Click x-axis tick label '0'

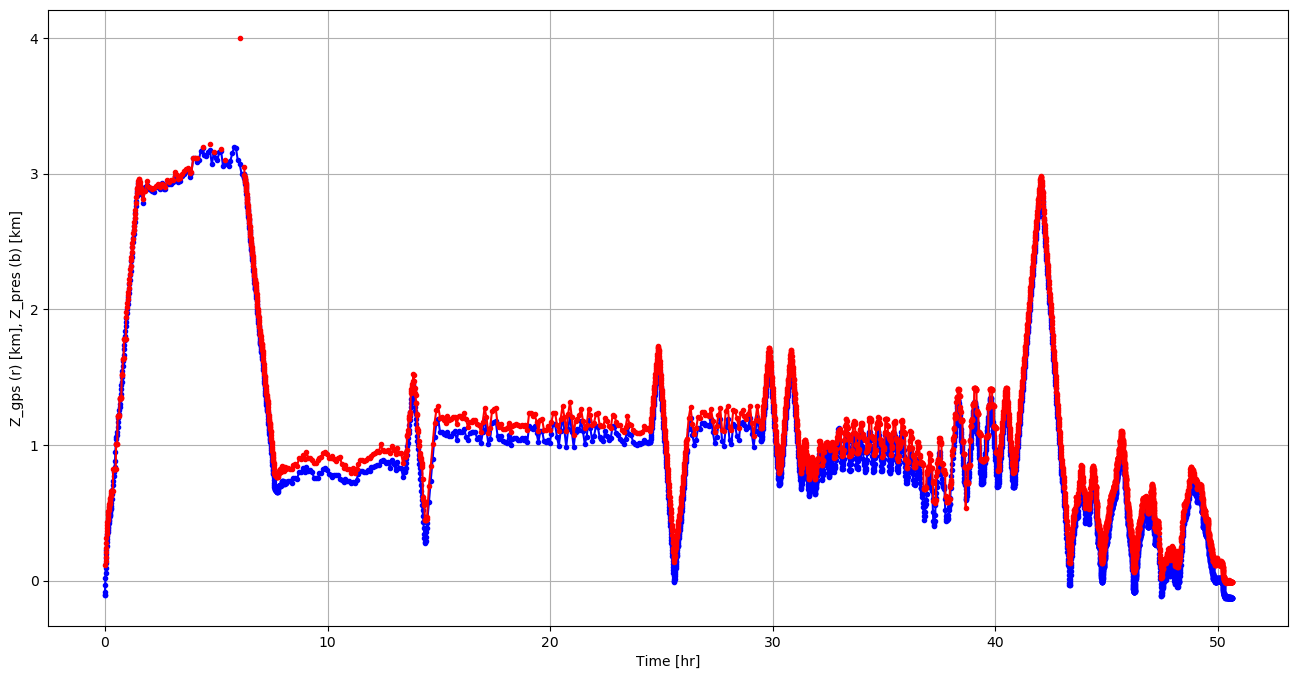click(105, 642)
